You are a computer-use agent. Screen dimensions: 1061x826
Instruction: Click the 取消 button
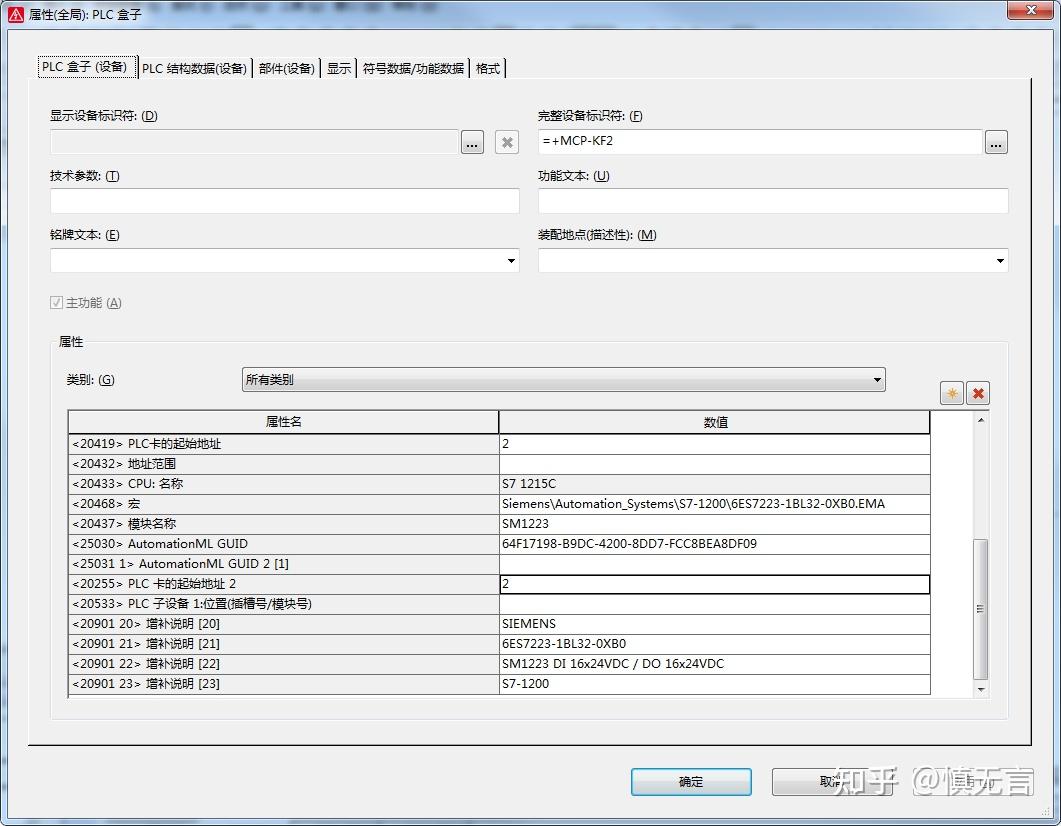tap(832, 781)
